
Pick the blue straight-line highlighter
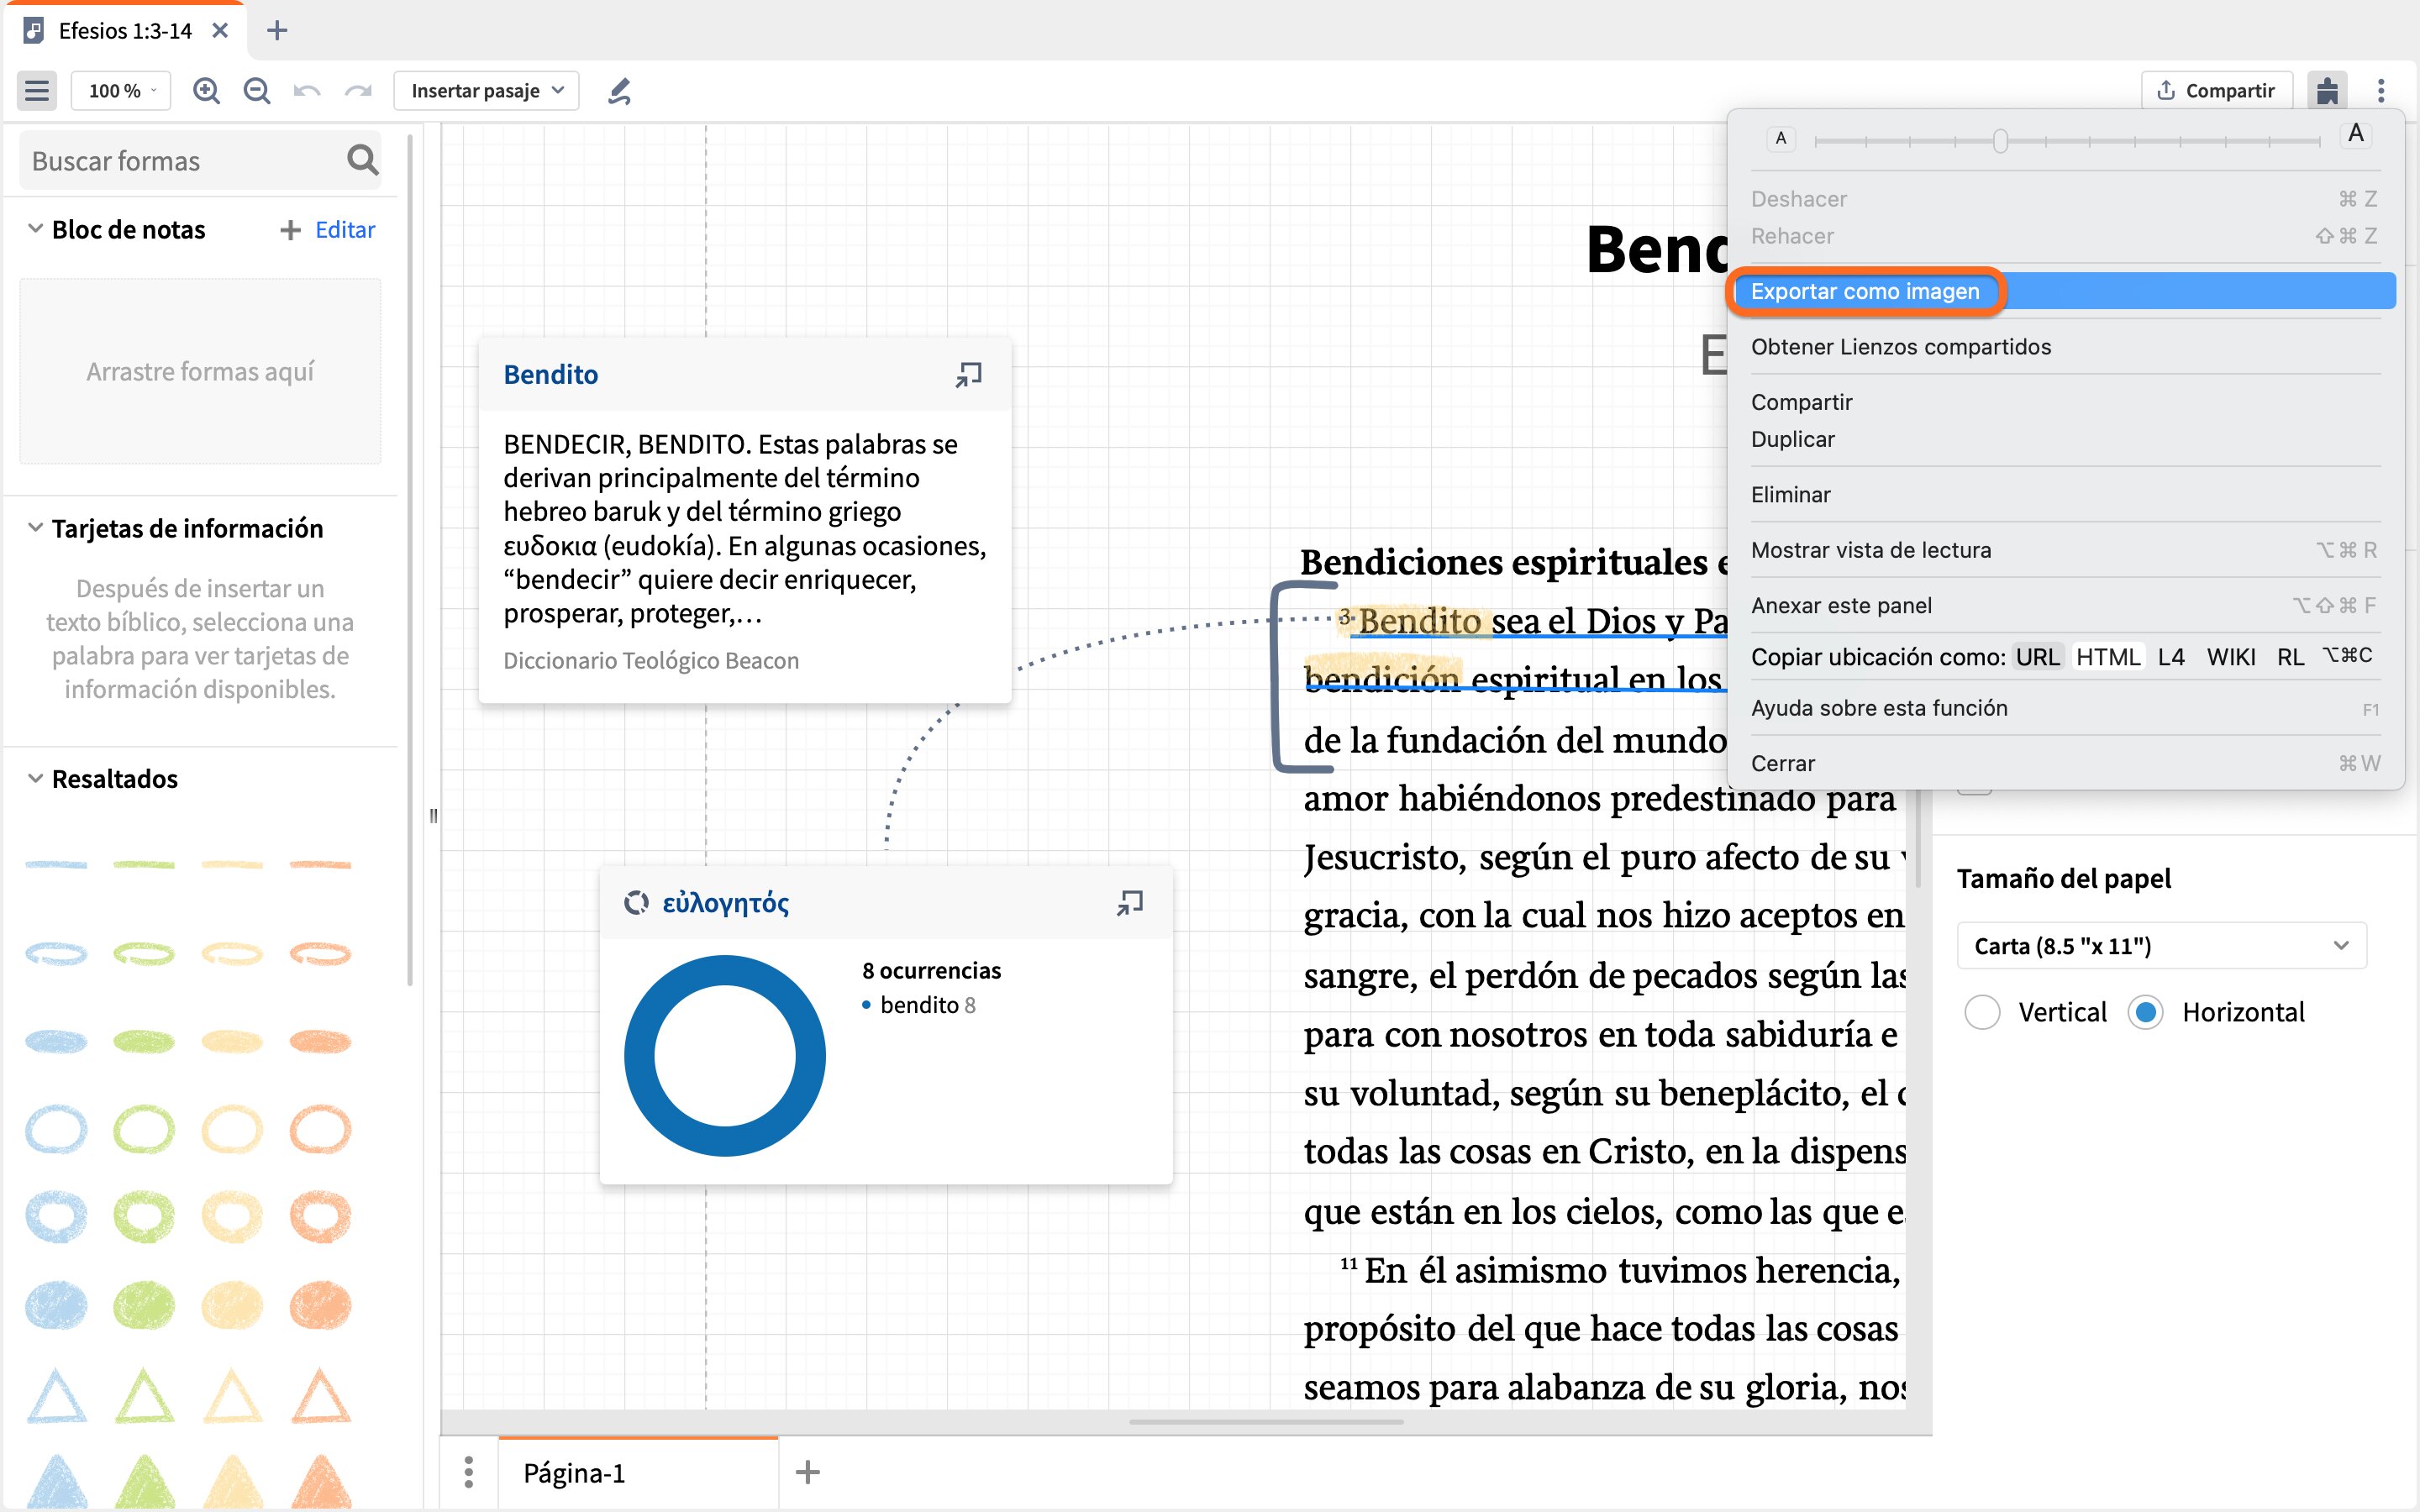56,864
